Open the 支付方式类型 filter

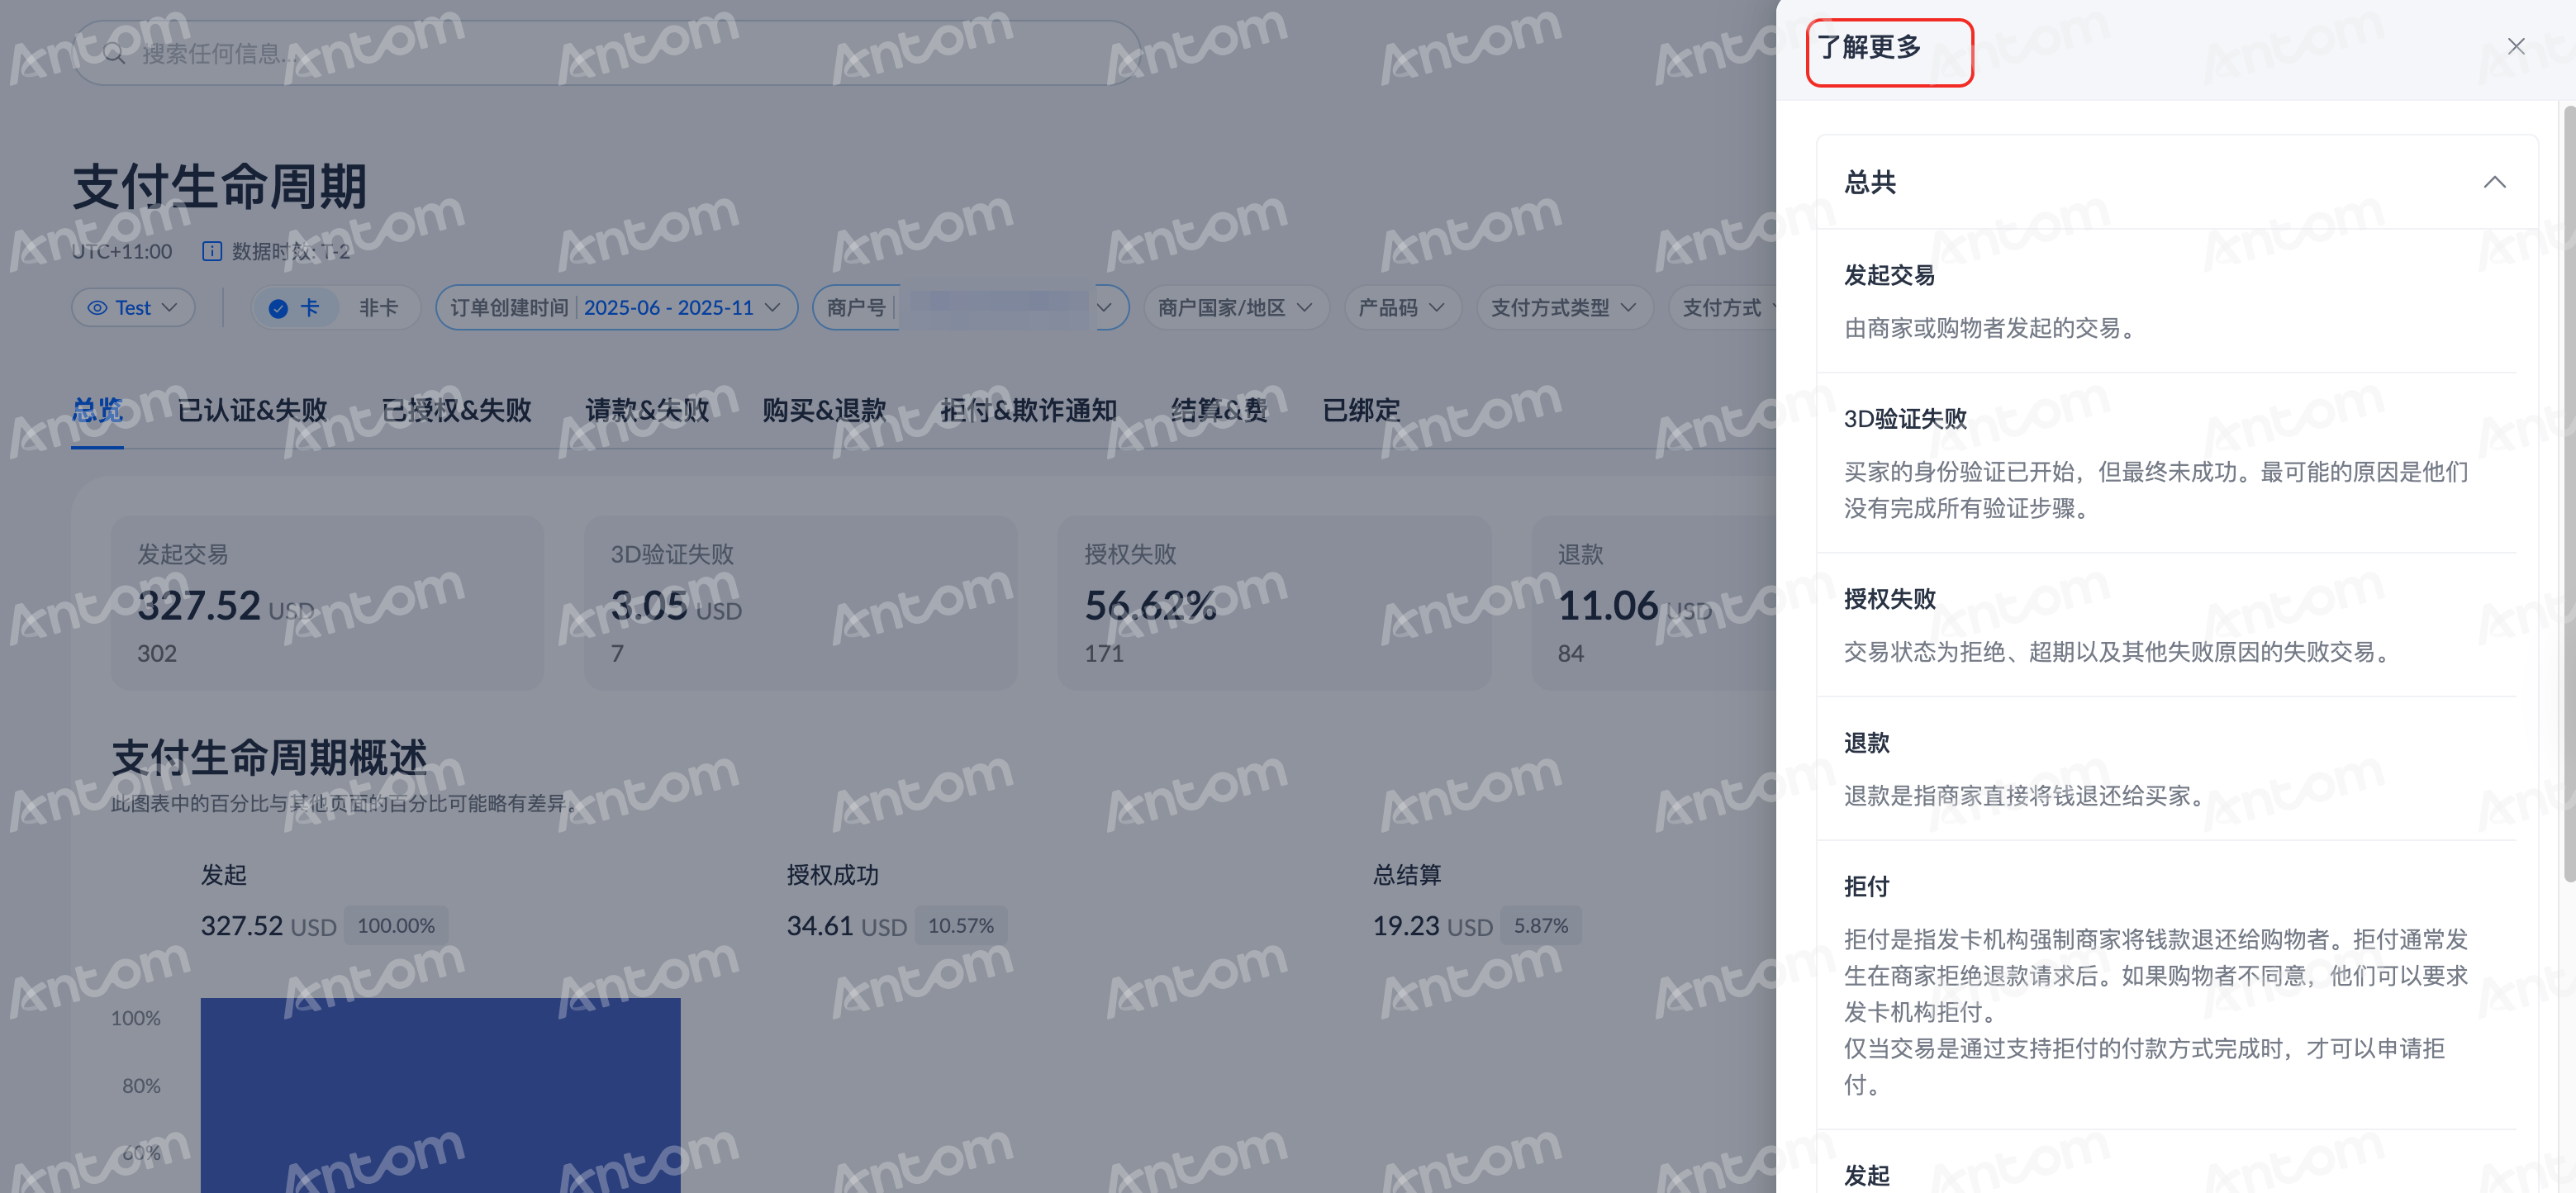(1564, 307)
